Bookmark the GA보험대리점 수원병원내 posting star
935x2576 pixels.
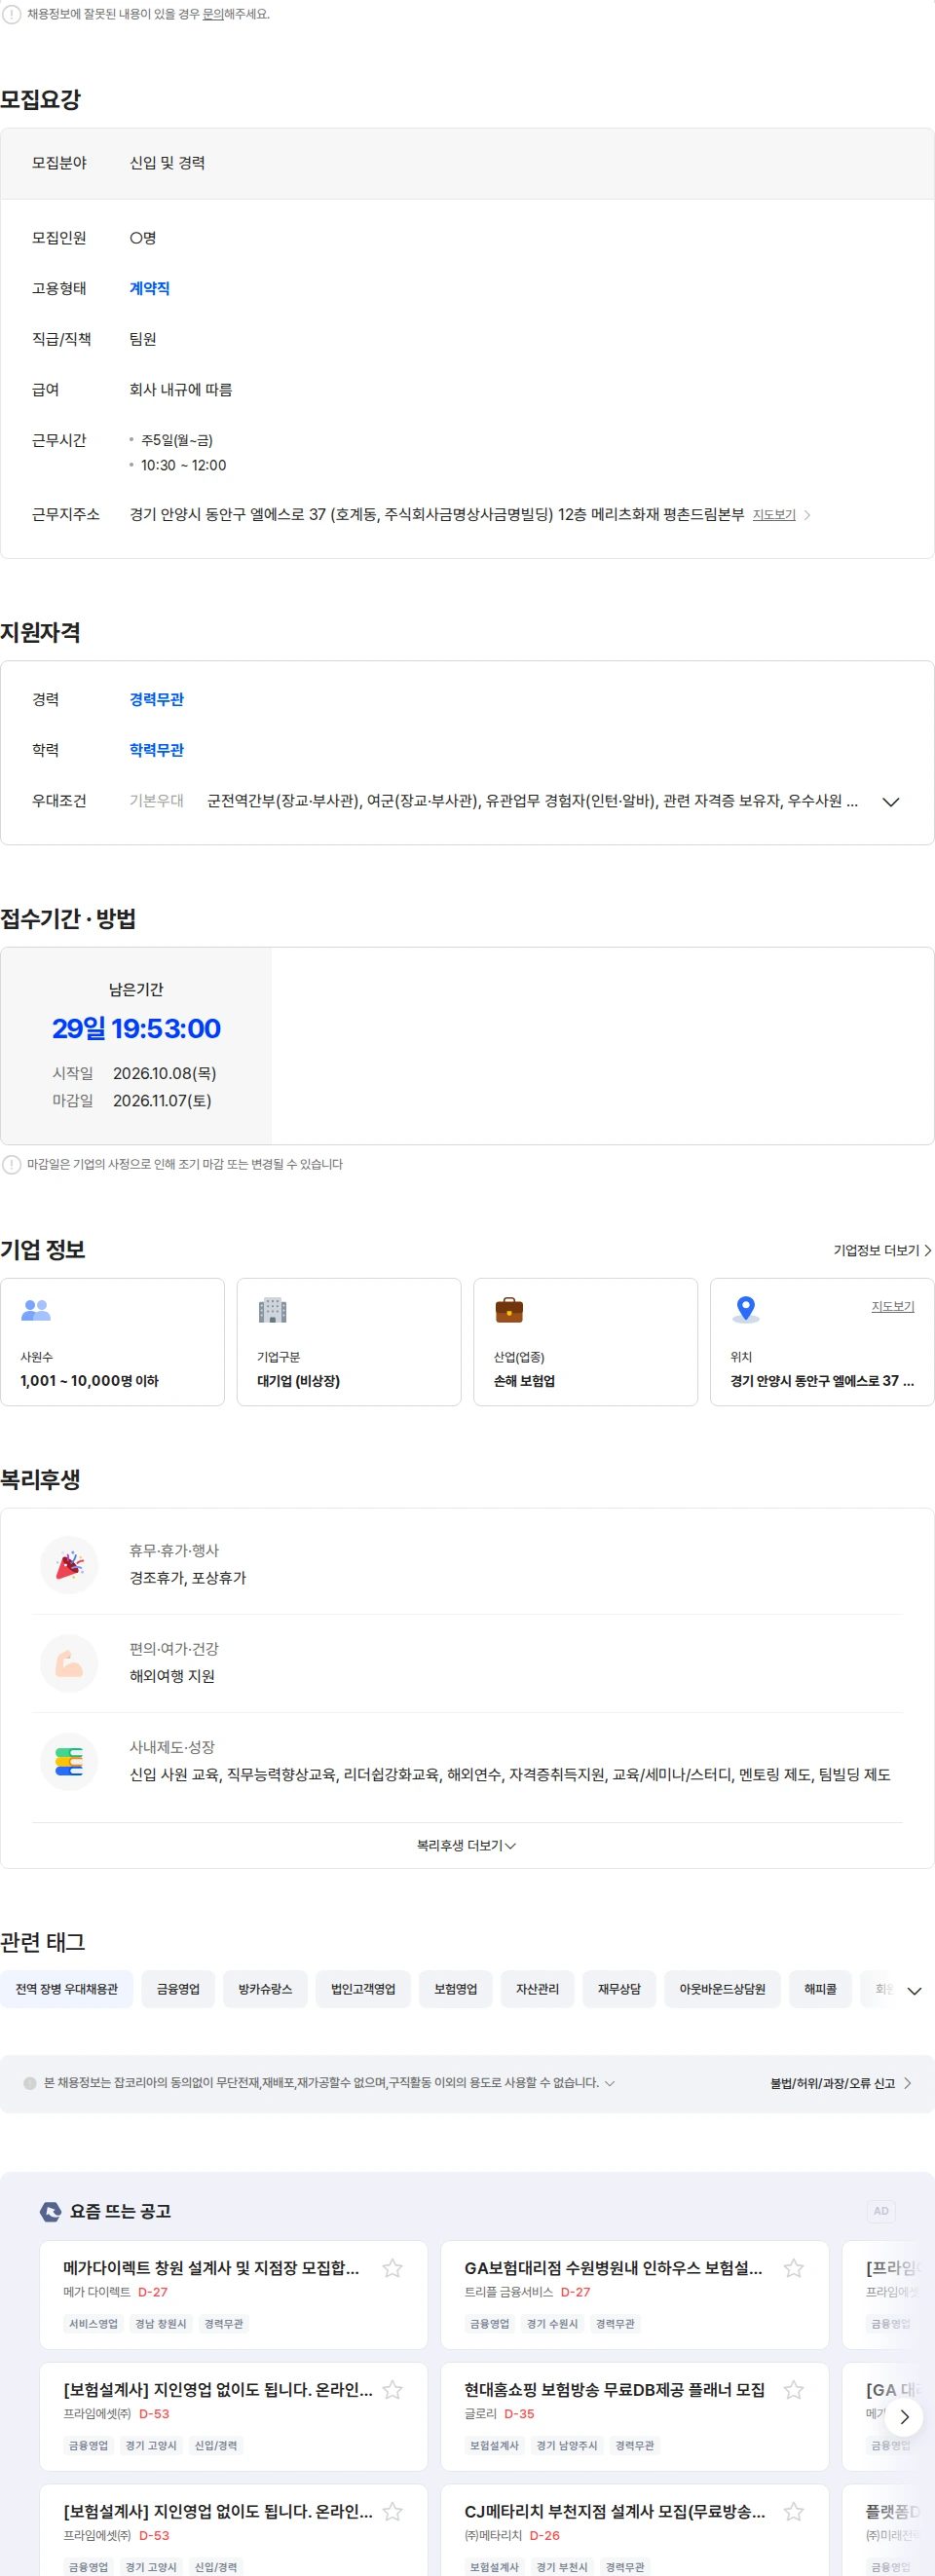pos(793,2268)
